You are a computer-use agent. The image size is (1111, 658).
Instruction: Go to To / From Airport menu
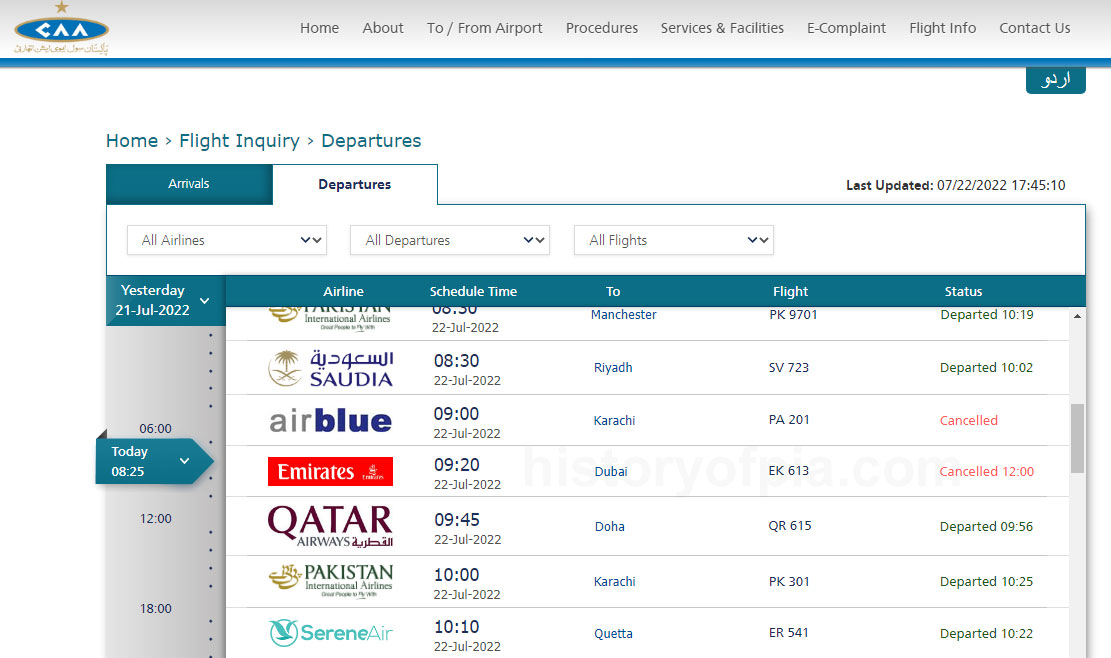pos(485,28)
